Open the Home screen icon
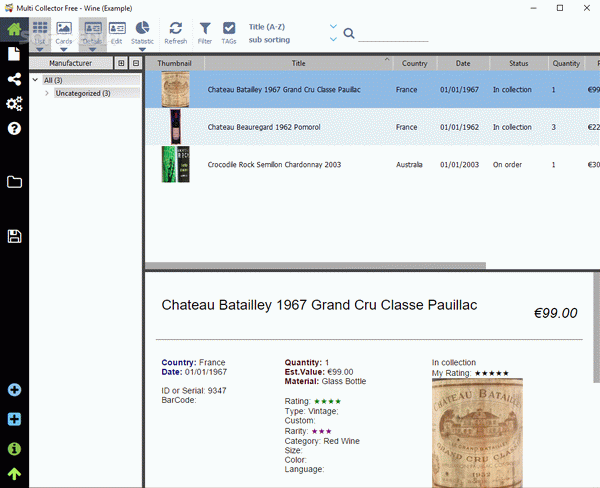The width and height of the screenshot is (600, 488). coord(14,29)
